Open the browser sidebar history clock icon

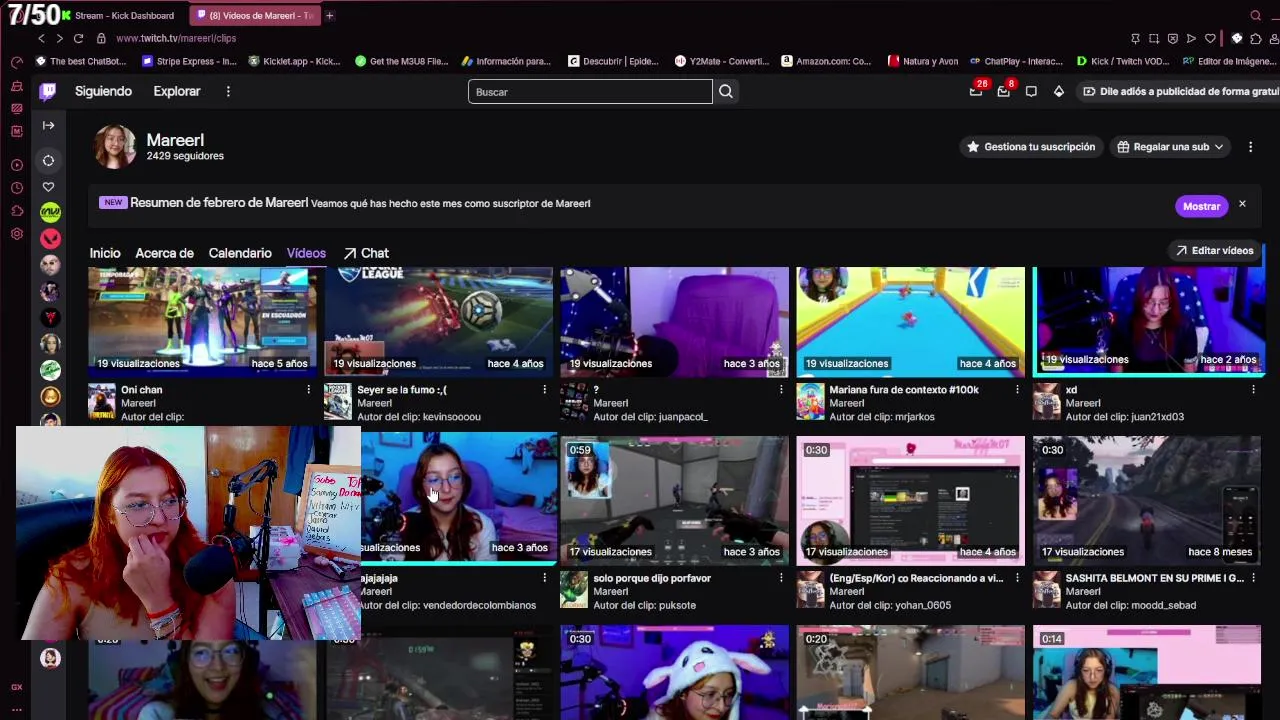[x=16, y=188]
